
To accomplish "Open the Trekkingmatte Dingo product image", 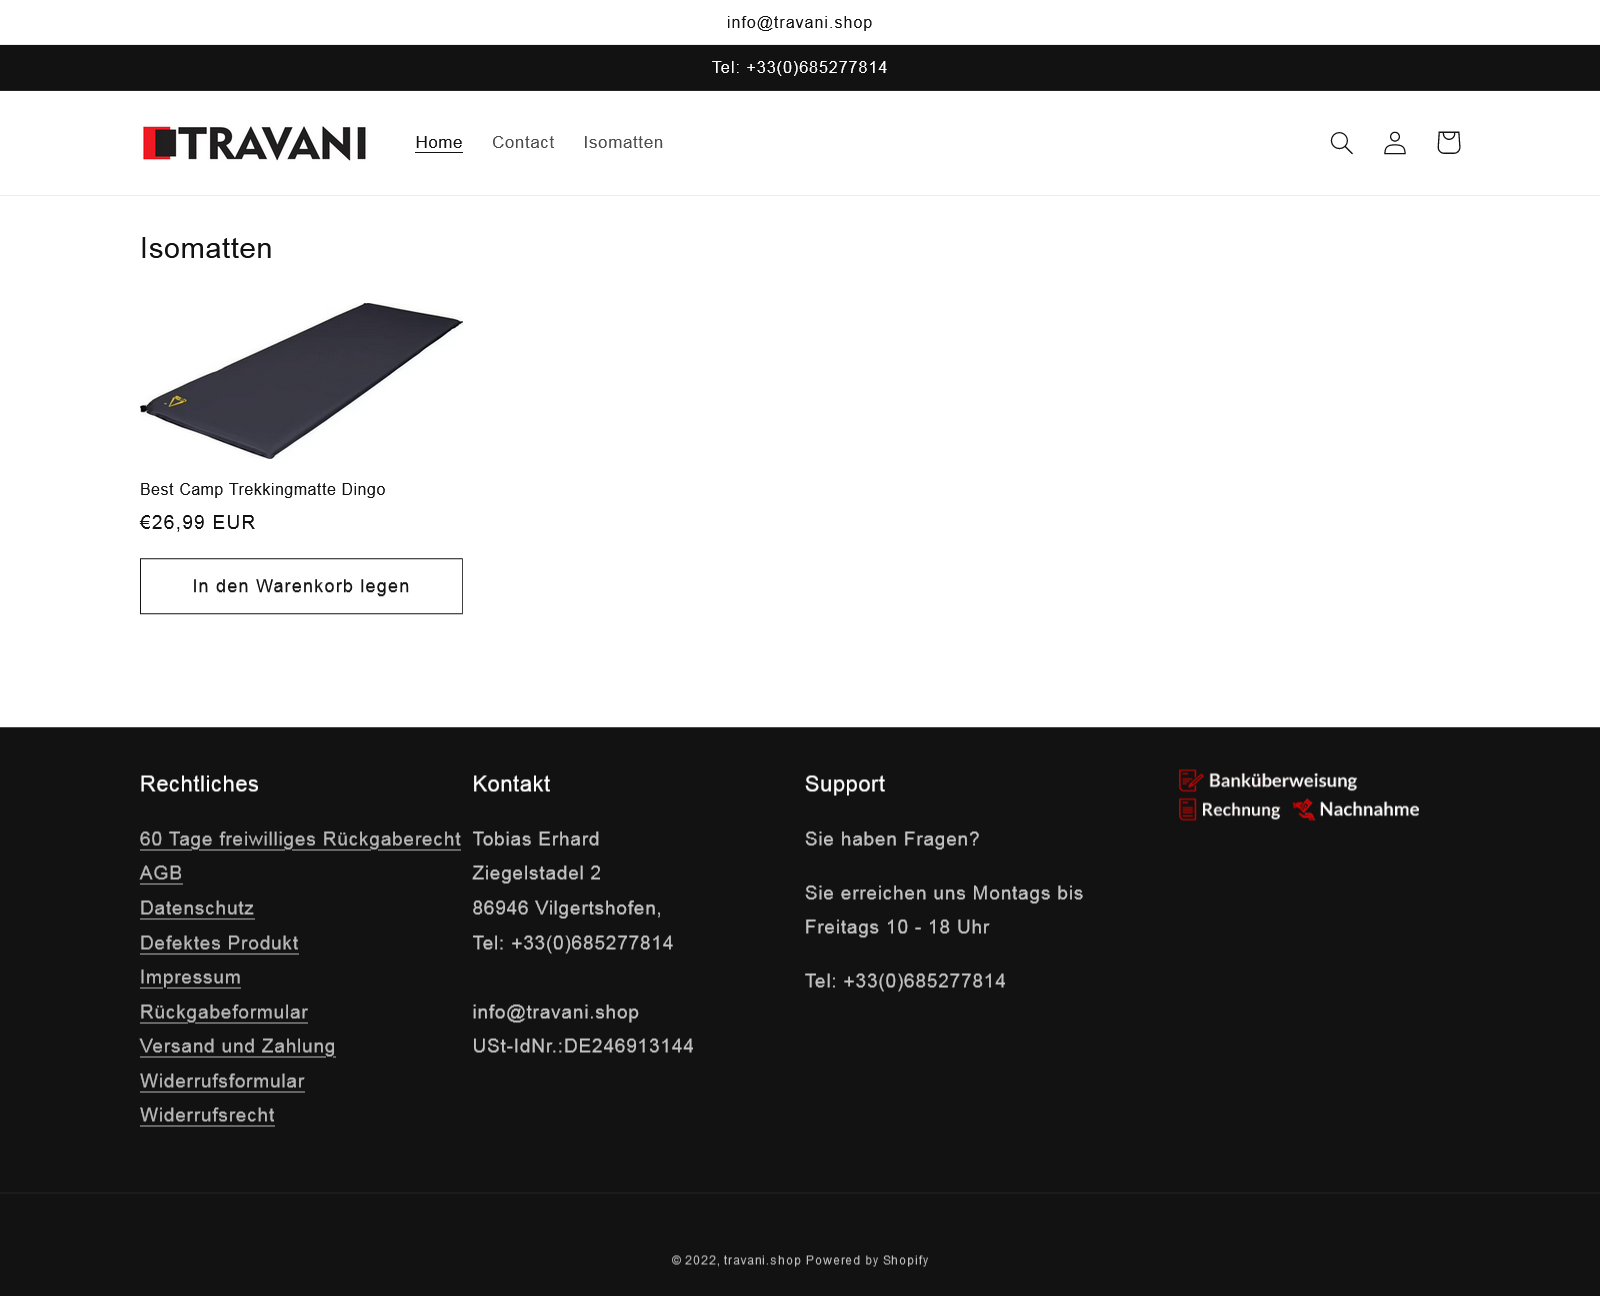I will coord(301,380).
